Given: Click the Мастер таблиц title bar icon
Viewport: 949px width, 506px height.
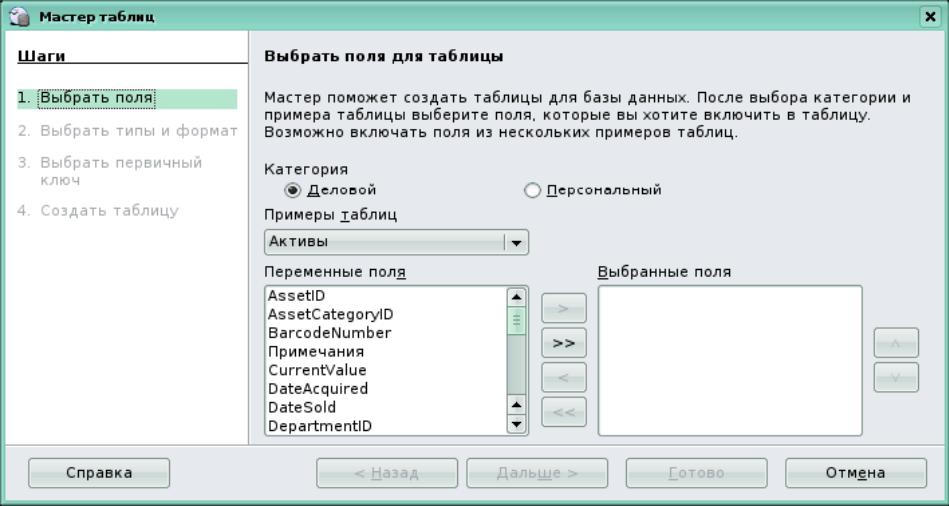Looking at the screenshot, I should pyautogui.click(x=20, y=16).
